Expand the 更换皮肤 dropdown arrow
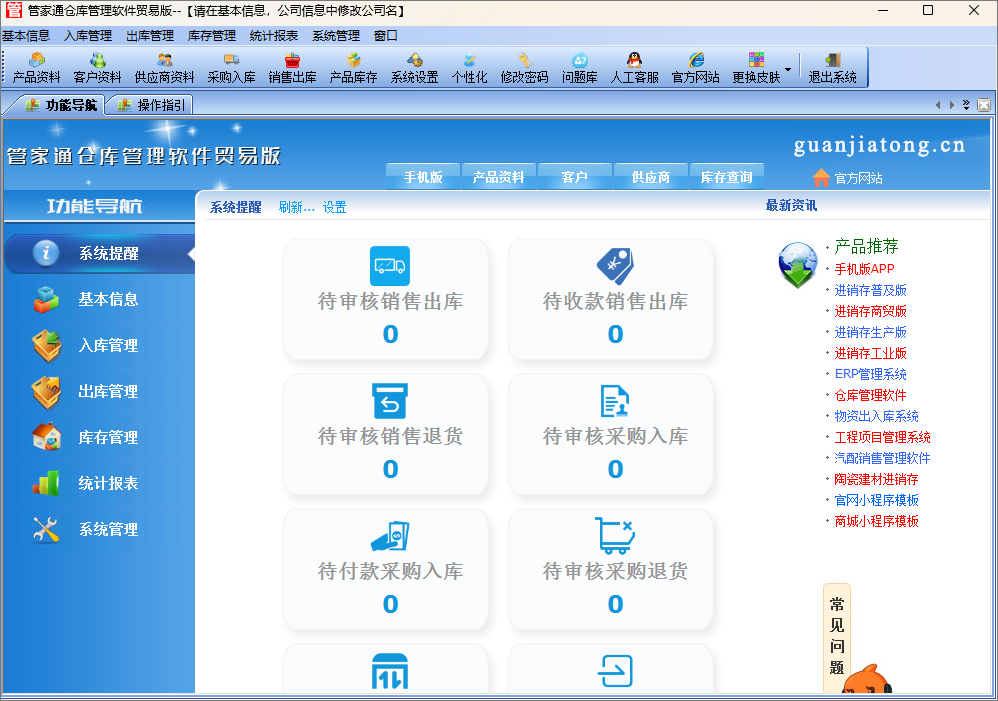 788,69
